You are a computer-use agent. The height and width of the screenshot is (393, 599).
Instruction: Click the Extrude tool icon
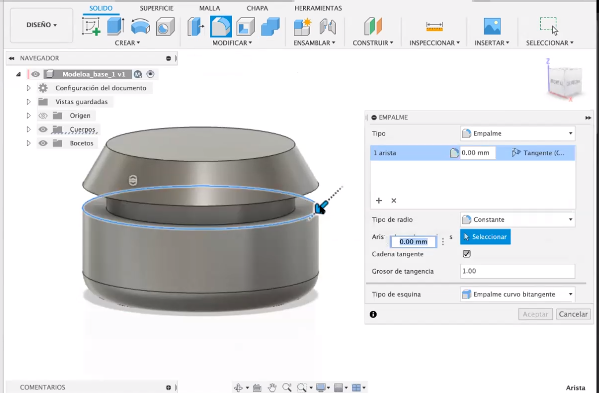[115, 27]
